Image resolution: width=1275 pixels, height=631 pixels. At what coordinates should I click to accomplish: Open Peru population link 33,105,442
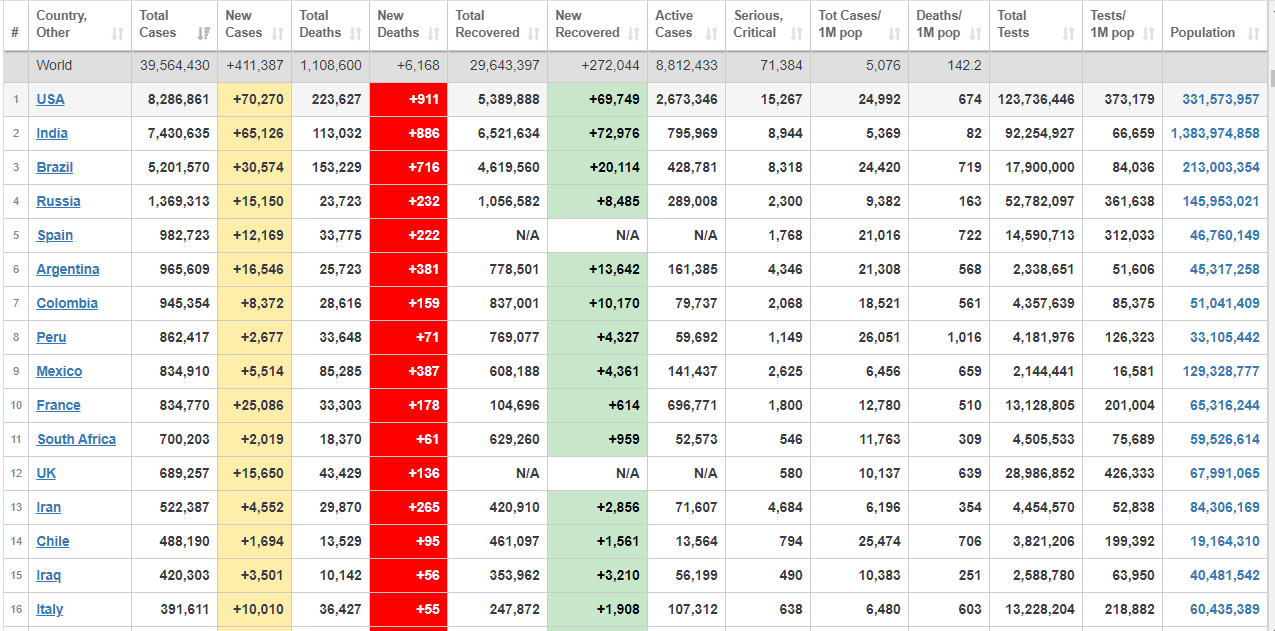coord(1225,337)
